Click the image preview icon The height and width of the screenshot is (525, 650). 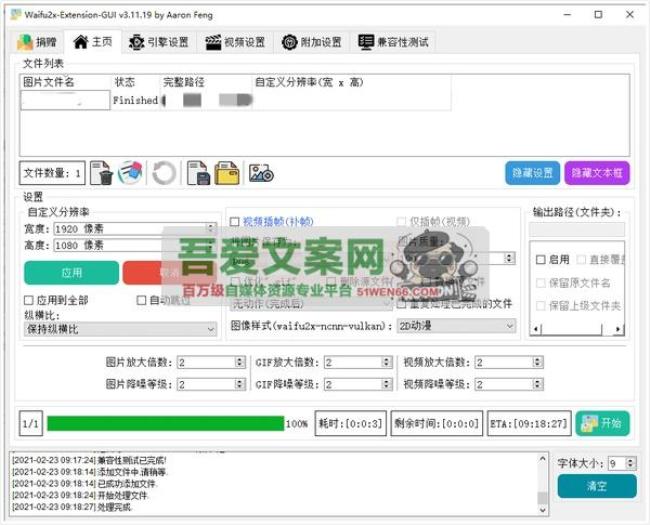pos(261,173)
